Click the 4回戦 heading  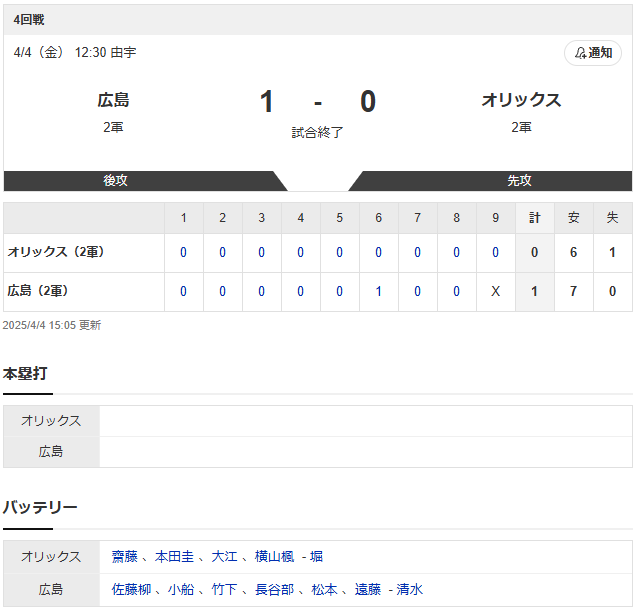click(29, 19)
